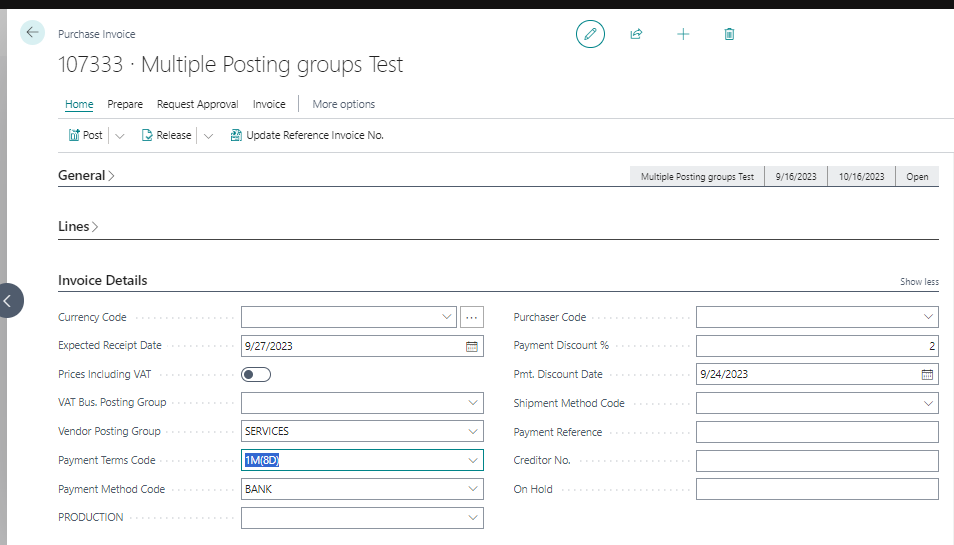Create a new invoice with plus icon
Viewport: 954px width, 545px height.
pyautogui.click(x=683, y=34)
